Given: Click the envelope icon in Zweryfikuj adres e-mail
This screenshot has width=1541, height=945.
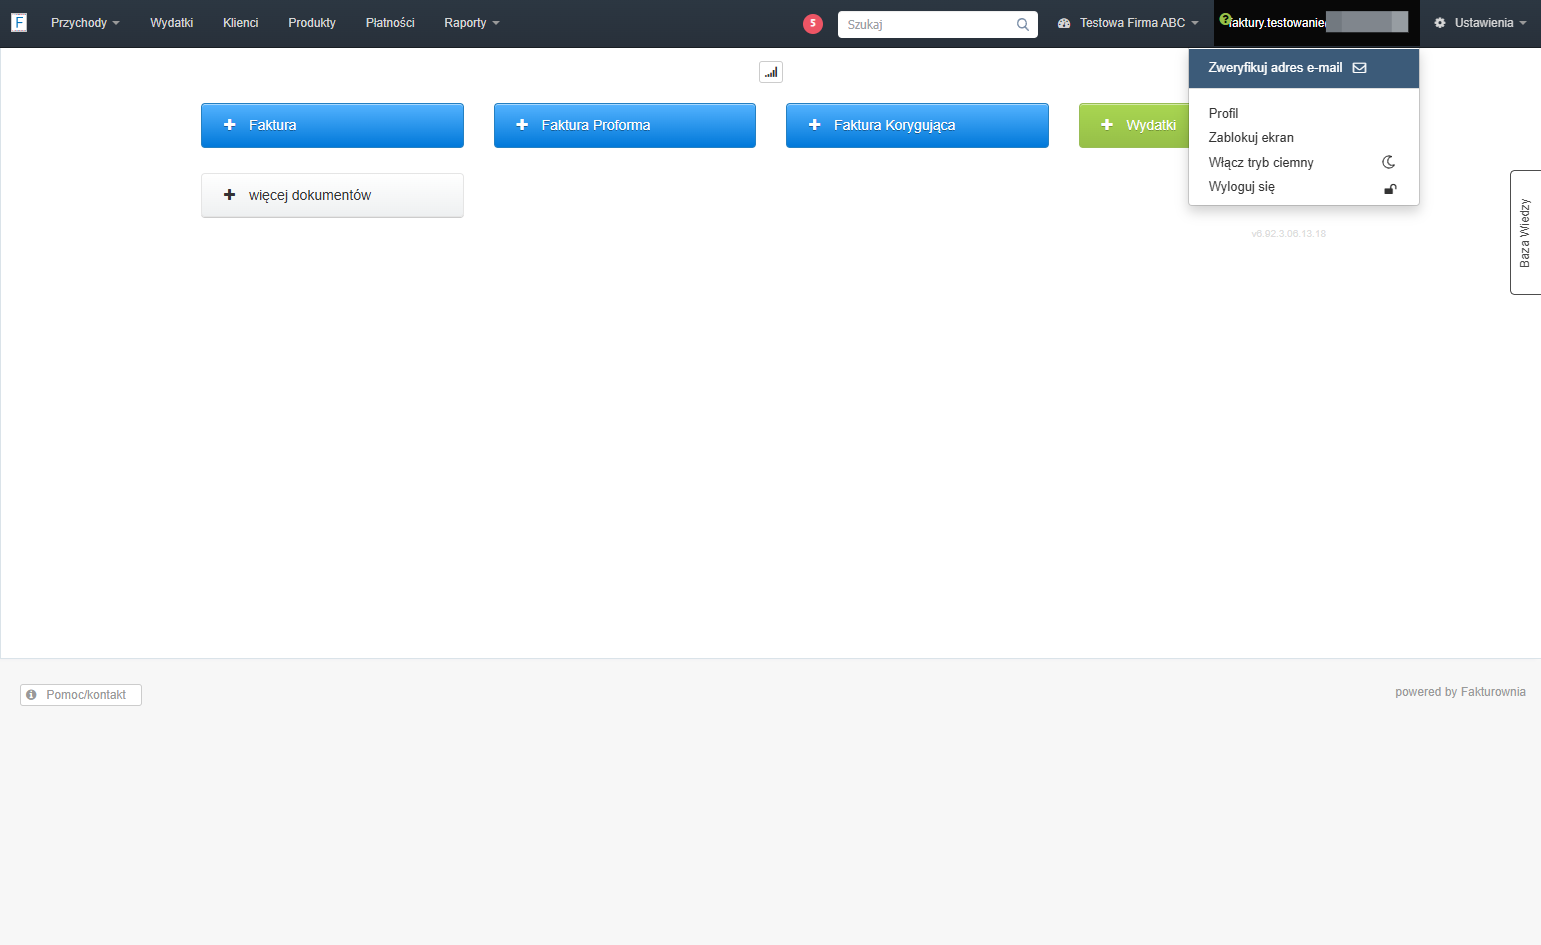Looking at the screenshot, I should pyautogui.click(x=1360, y=68).
